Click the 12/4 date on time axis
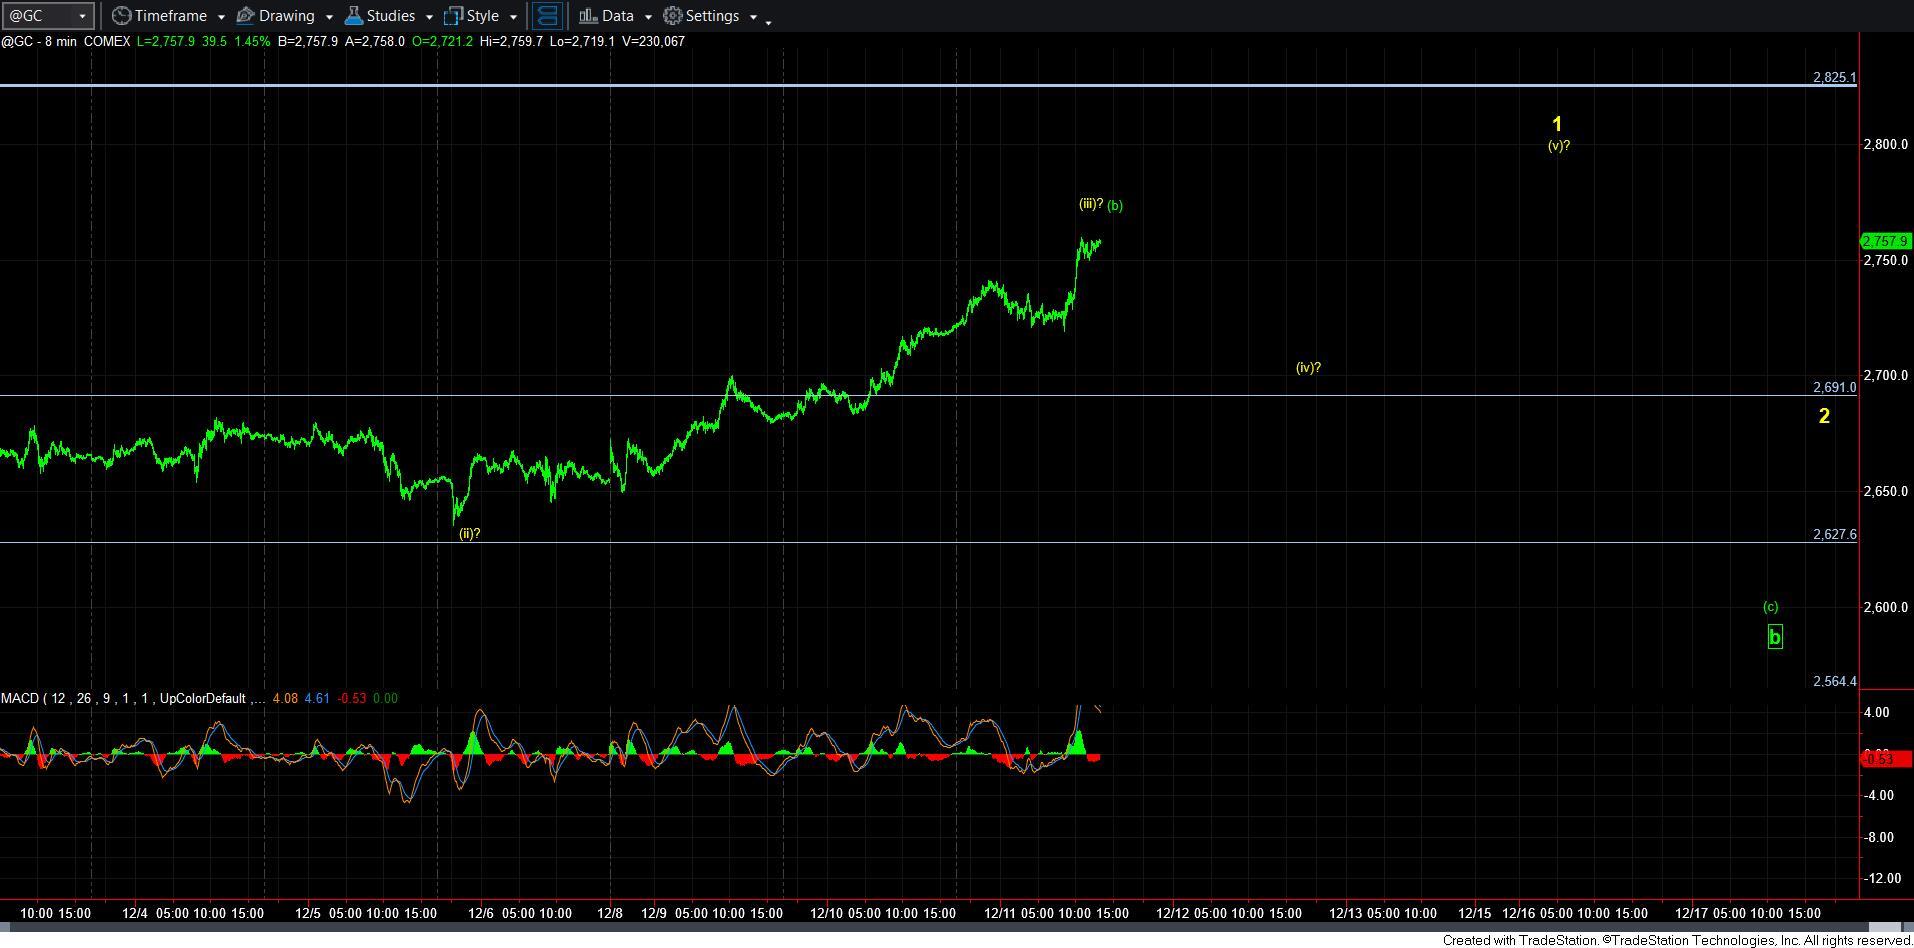 point(135,913)
